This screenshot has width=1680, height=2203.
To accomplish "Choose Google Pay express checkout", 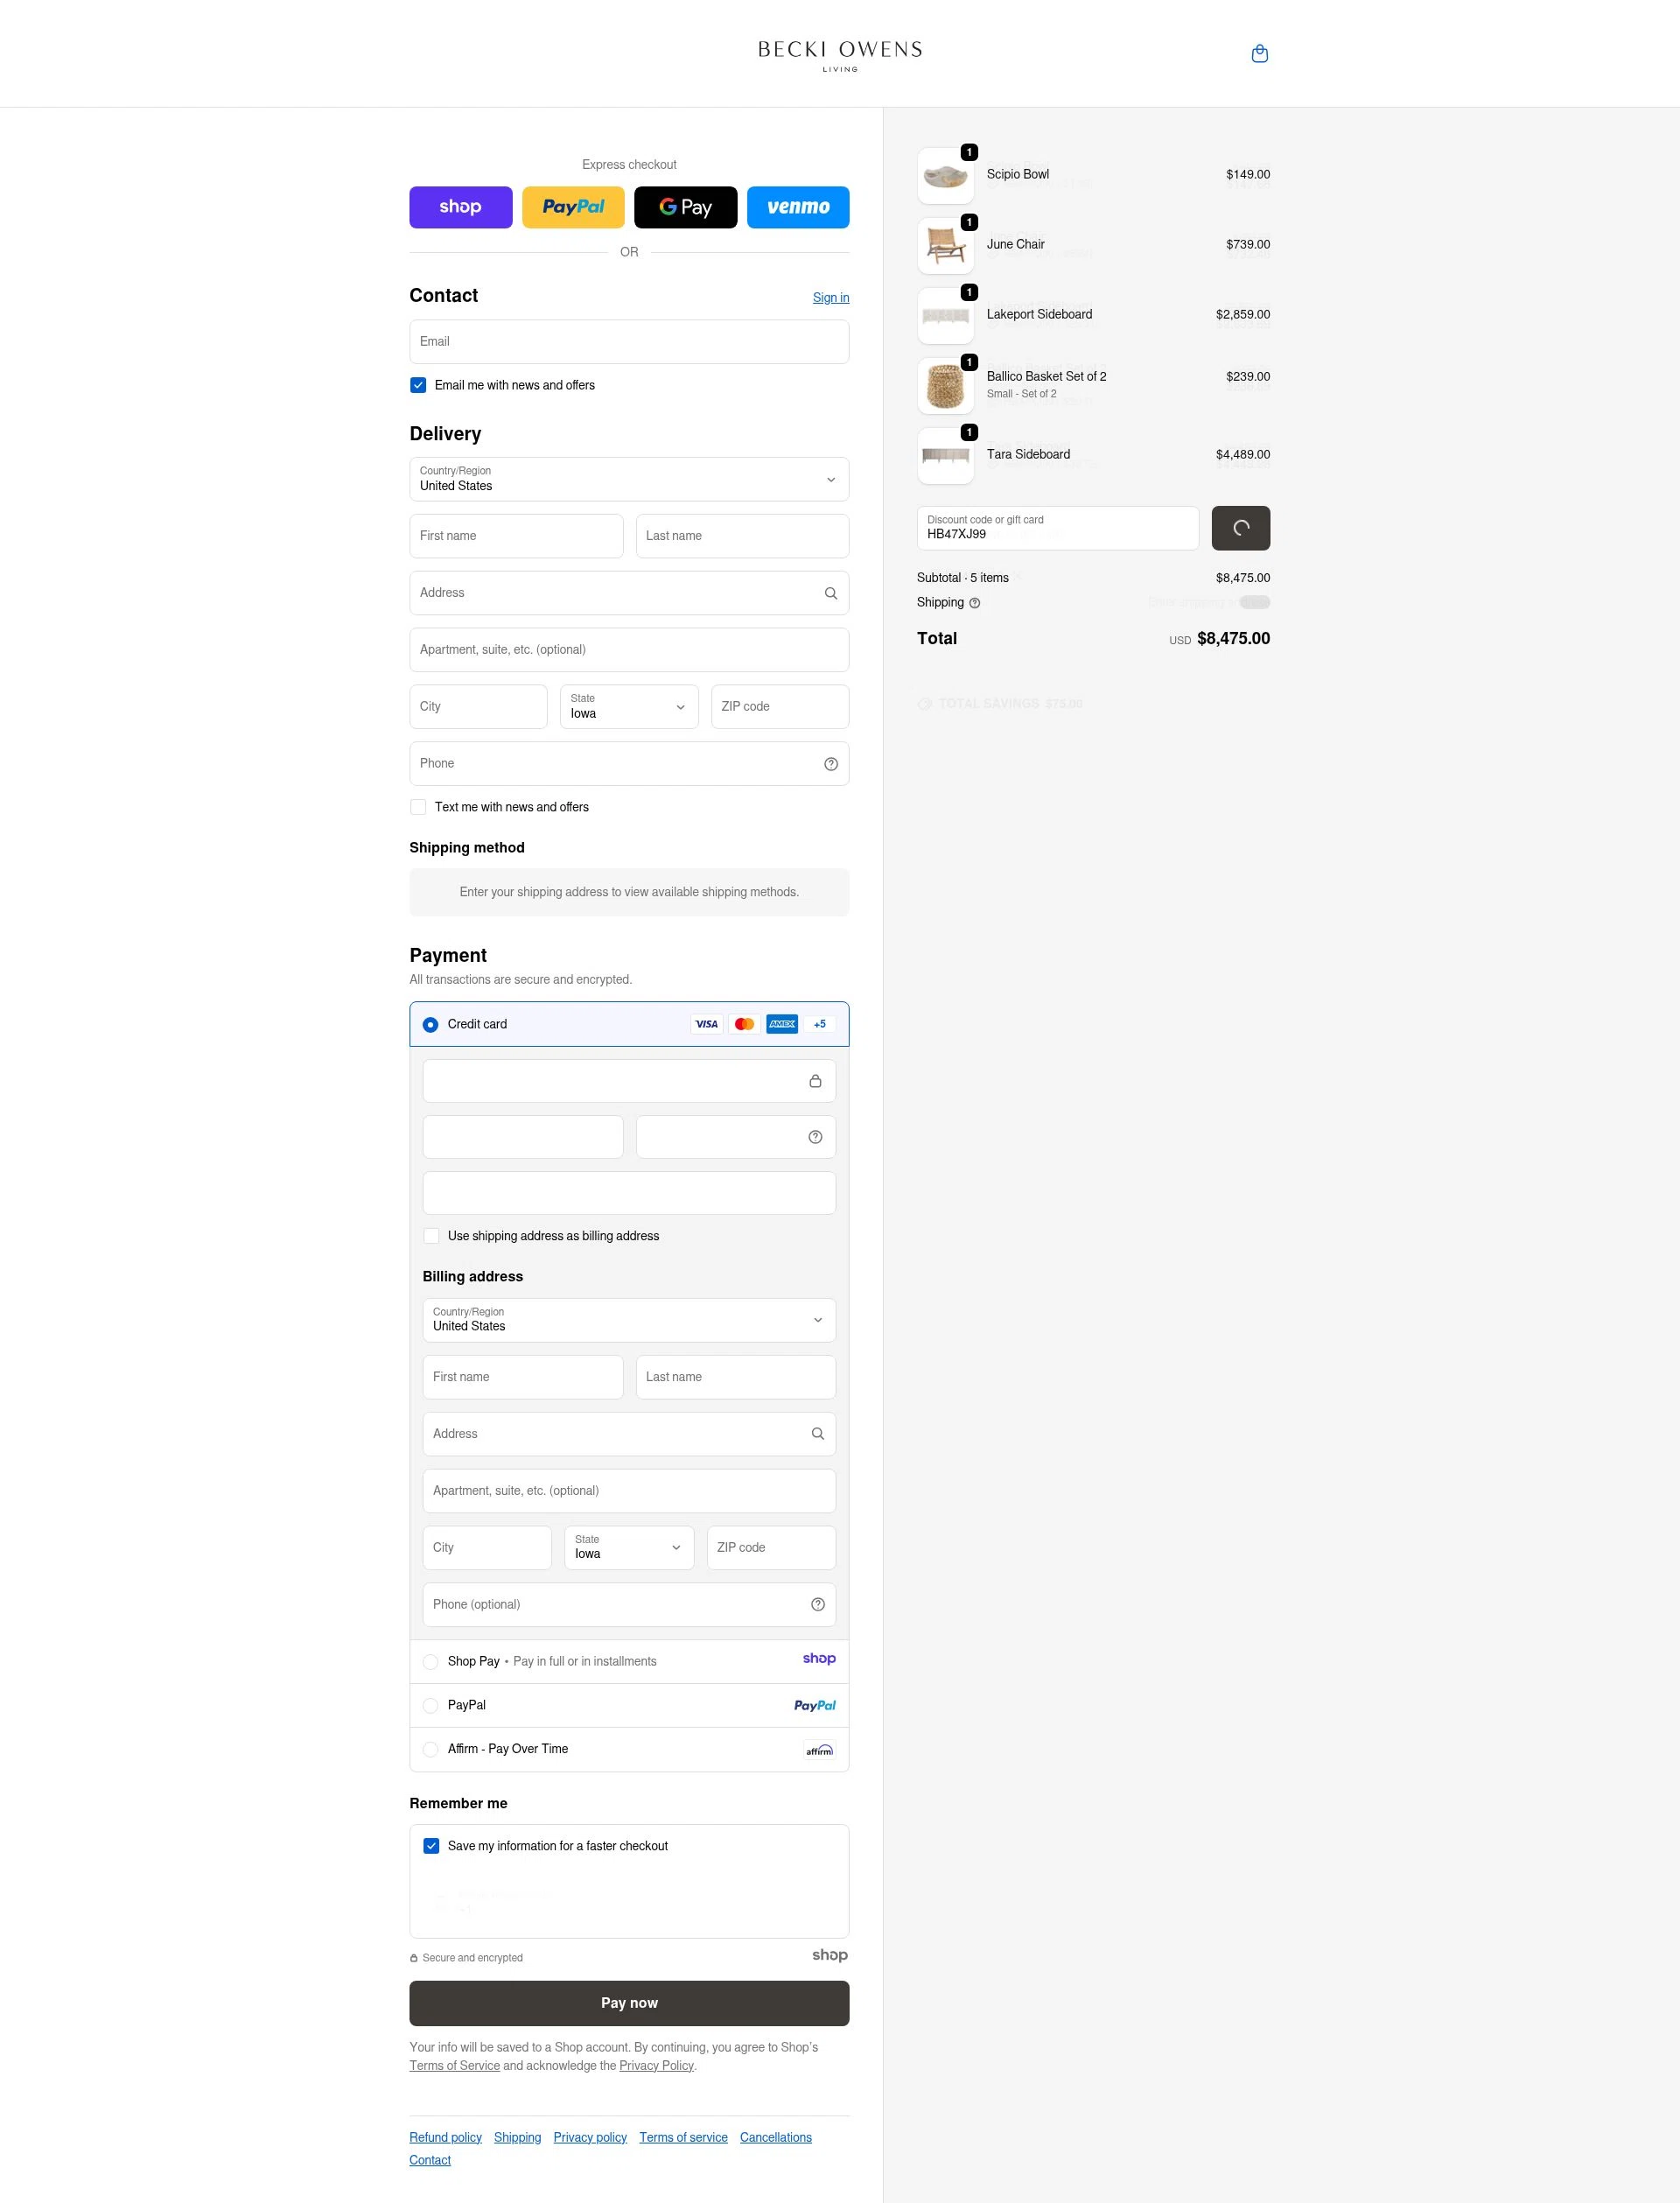I will [x=685, y=207].
